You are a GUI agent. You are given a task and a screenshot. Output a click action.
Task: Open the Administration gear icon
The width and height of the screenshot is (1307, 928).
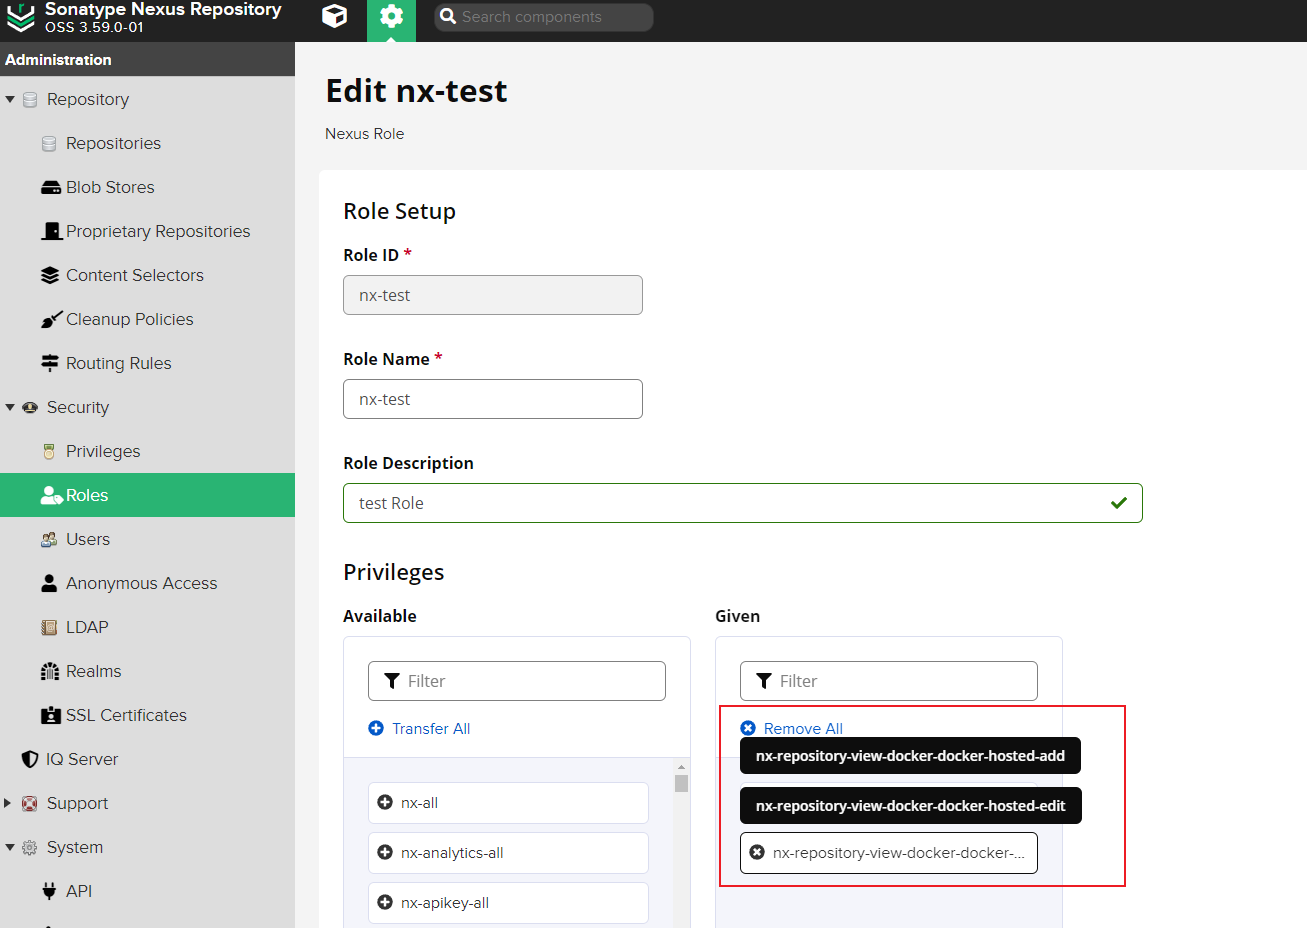(391, 16)
